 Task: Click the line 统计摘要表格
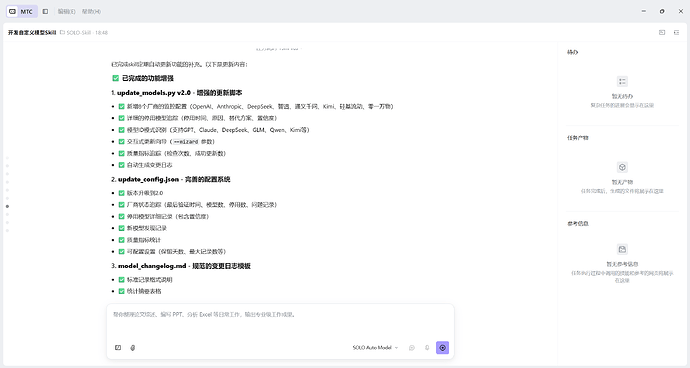(144, 291)
